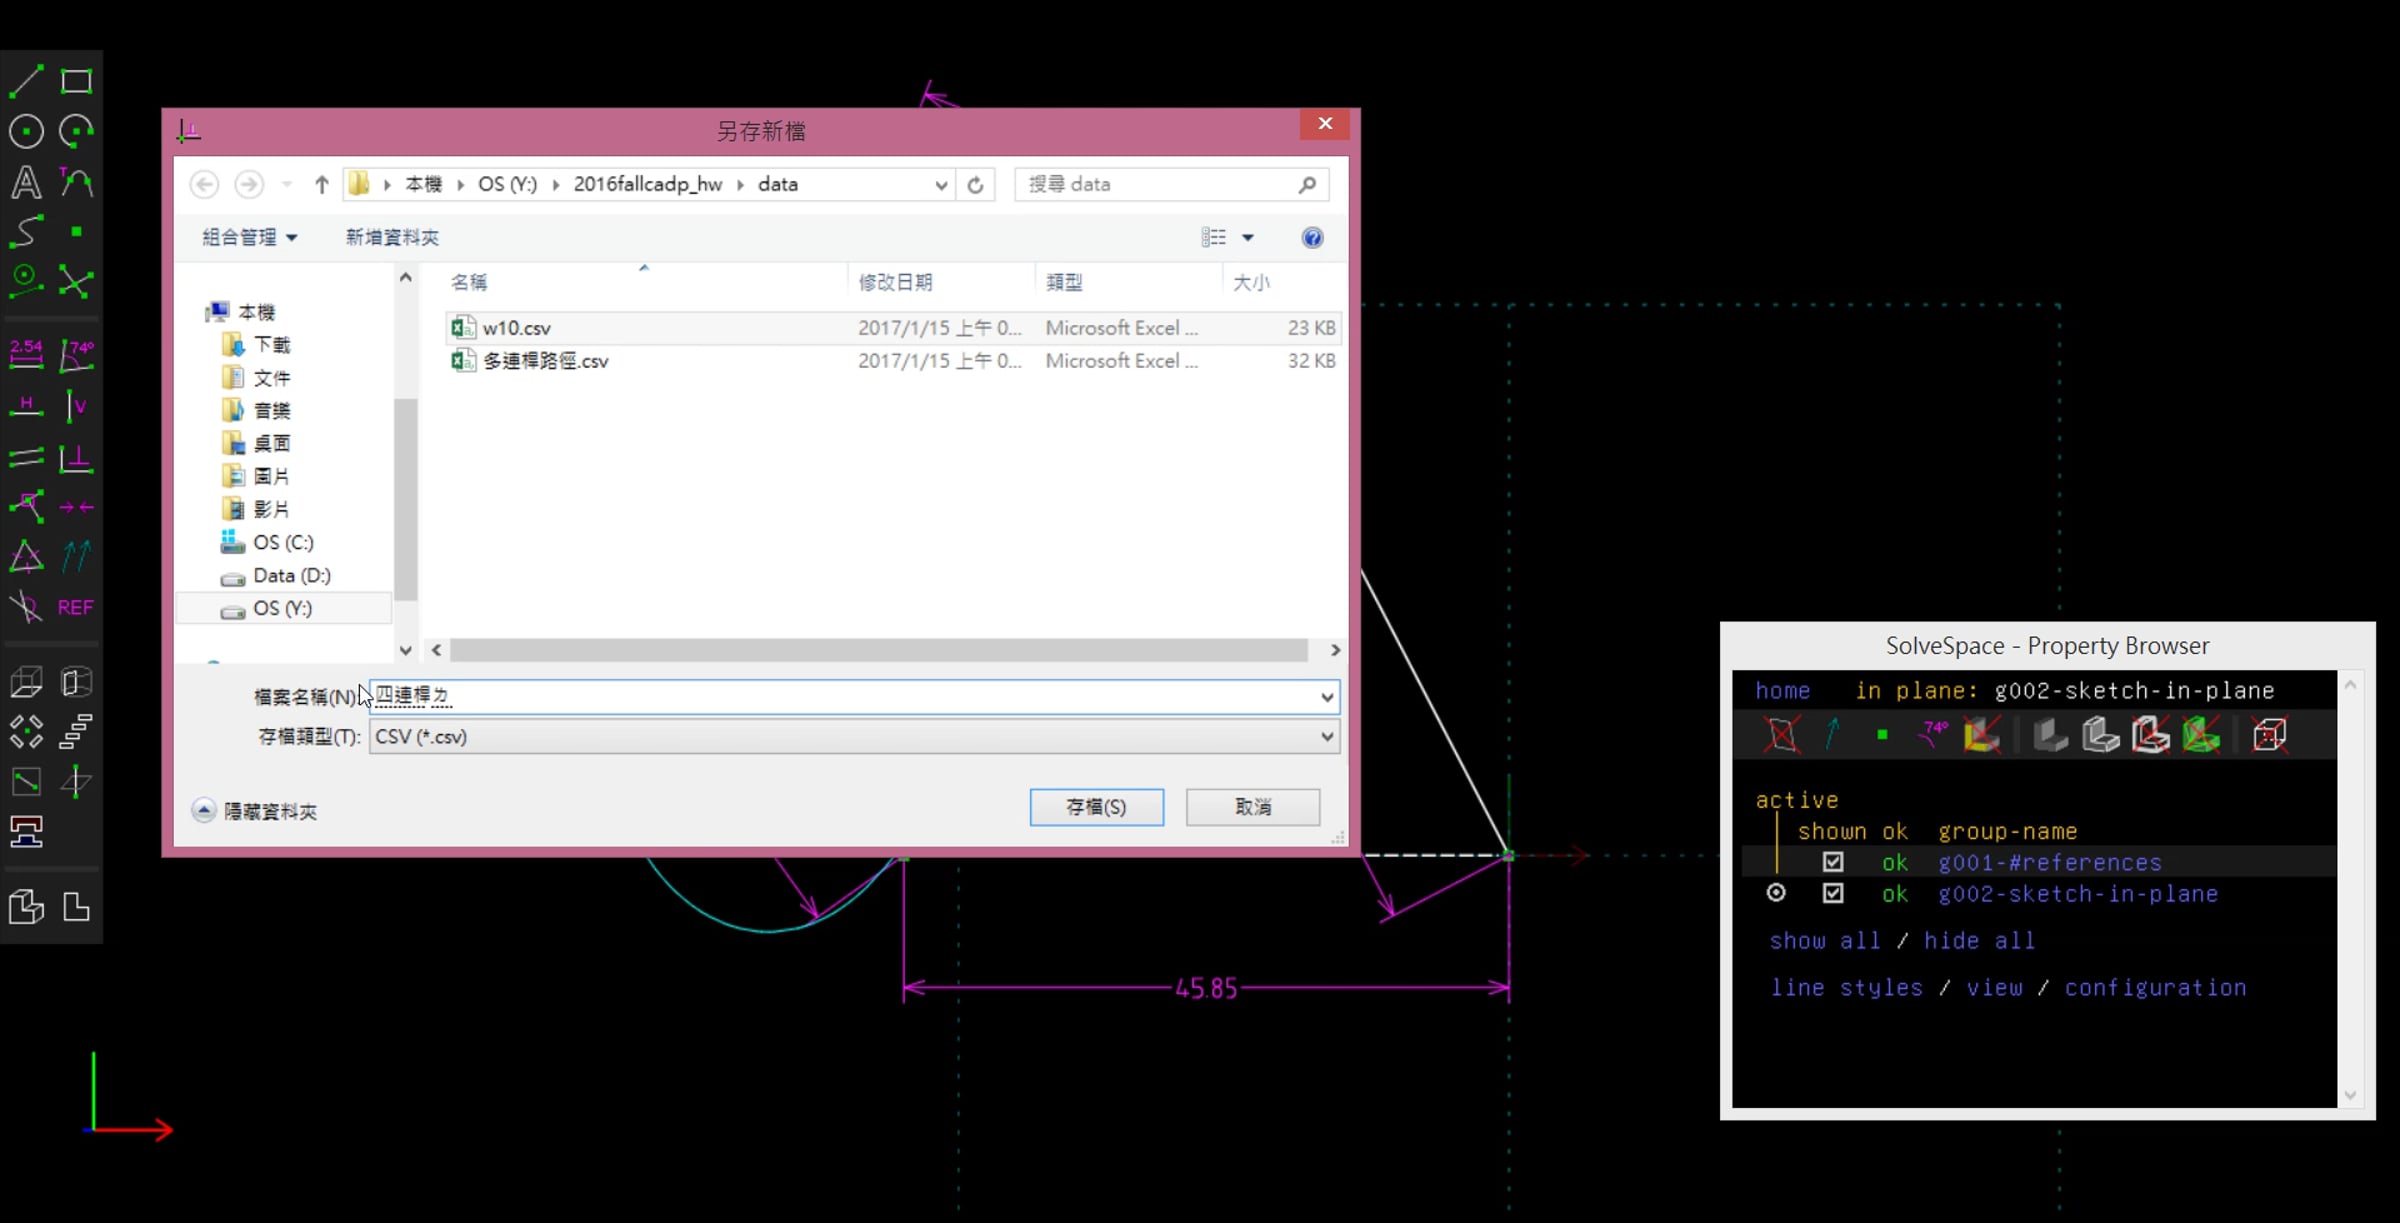Select the line segment sketch tool
Screen dimensions: 2400x1223
[x=26, y=81]
